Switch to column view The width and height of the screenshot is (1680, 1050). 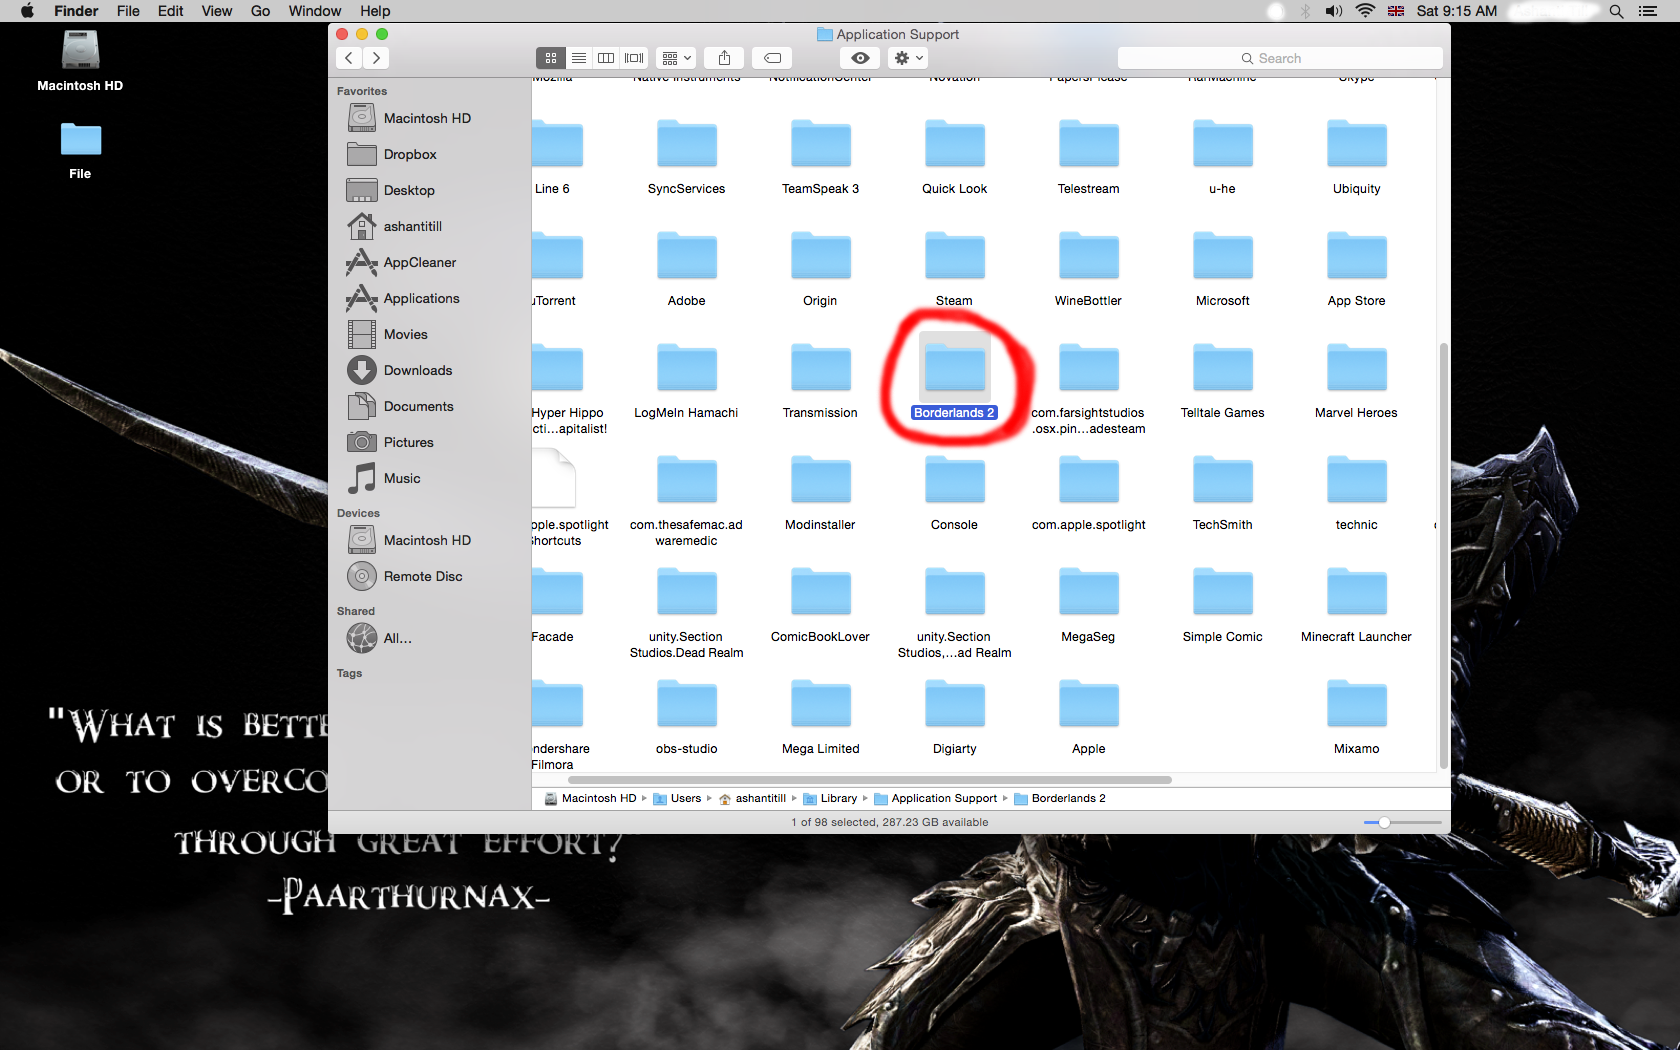pos(606,58)
